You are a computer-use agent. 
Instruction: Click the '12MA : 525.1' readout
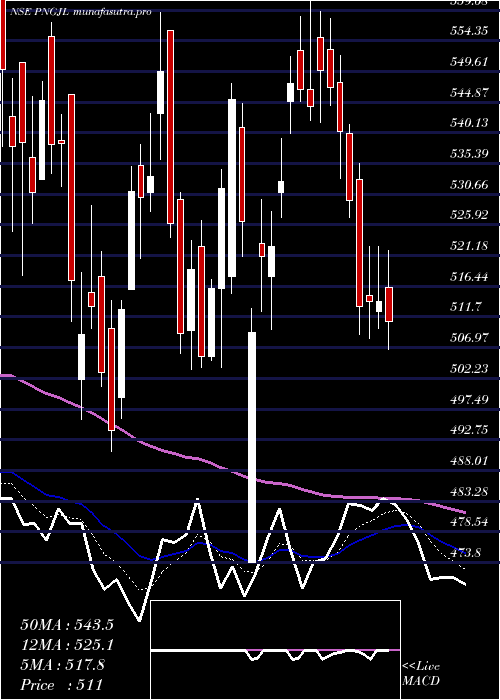point(67,645)
